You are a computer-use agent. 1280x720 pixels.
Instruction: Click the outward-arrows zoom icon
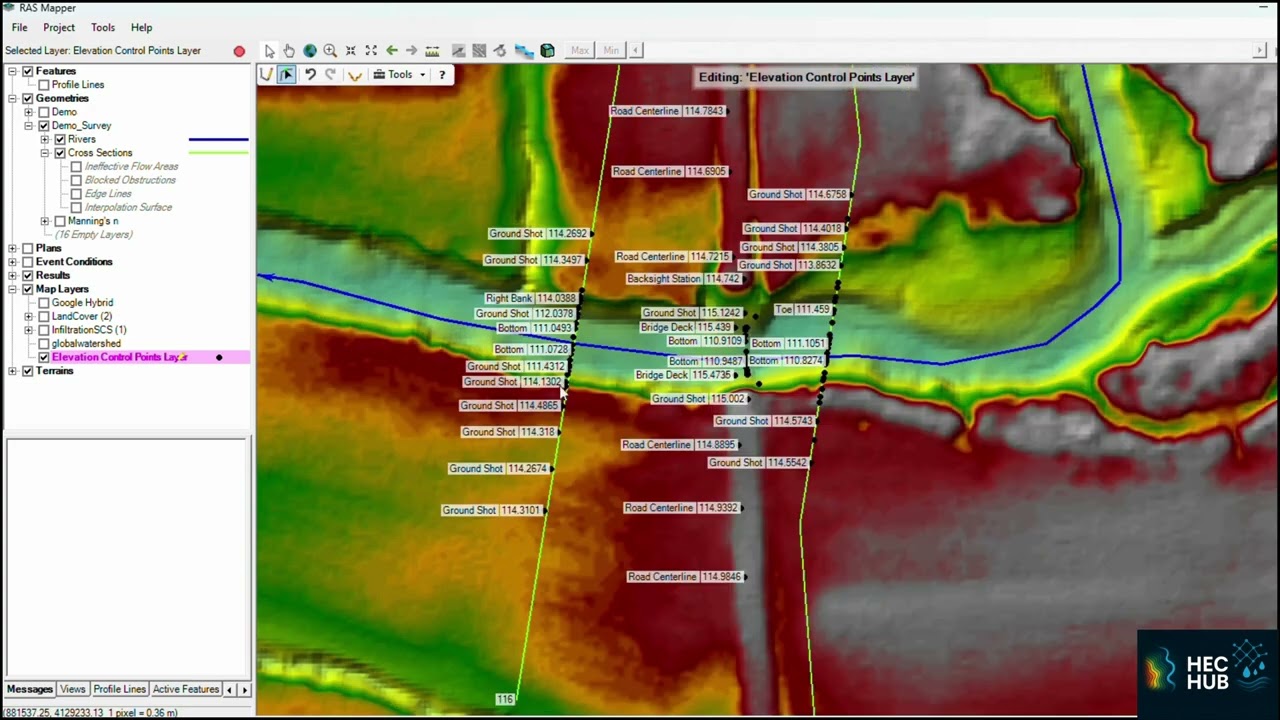pos(371,50)
